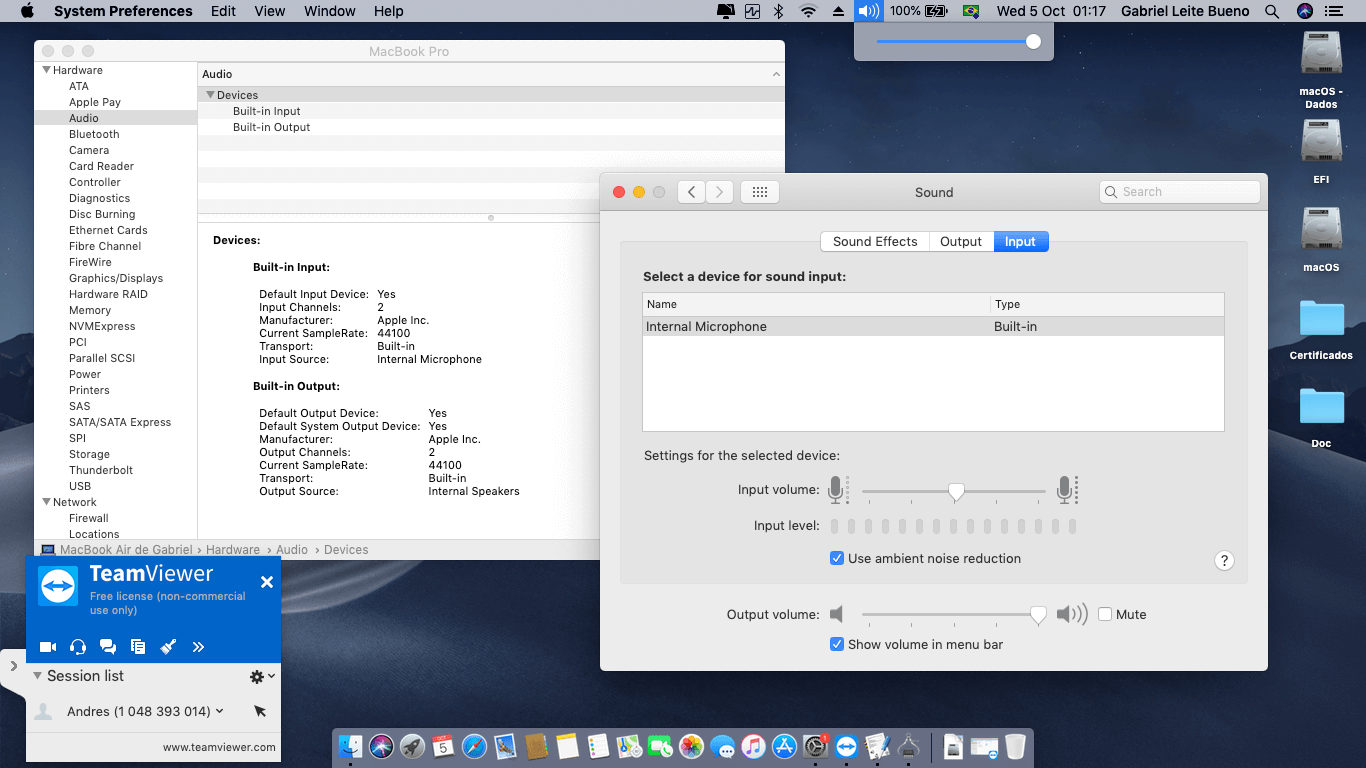Screen dimensions: 1366x768
Task: Collapse Audio pane header chevron
Action: (776, 74)
